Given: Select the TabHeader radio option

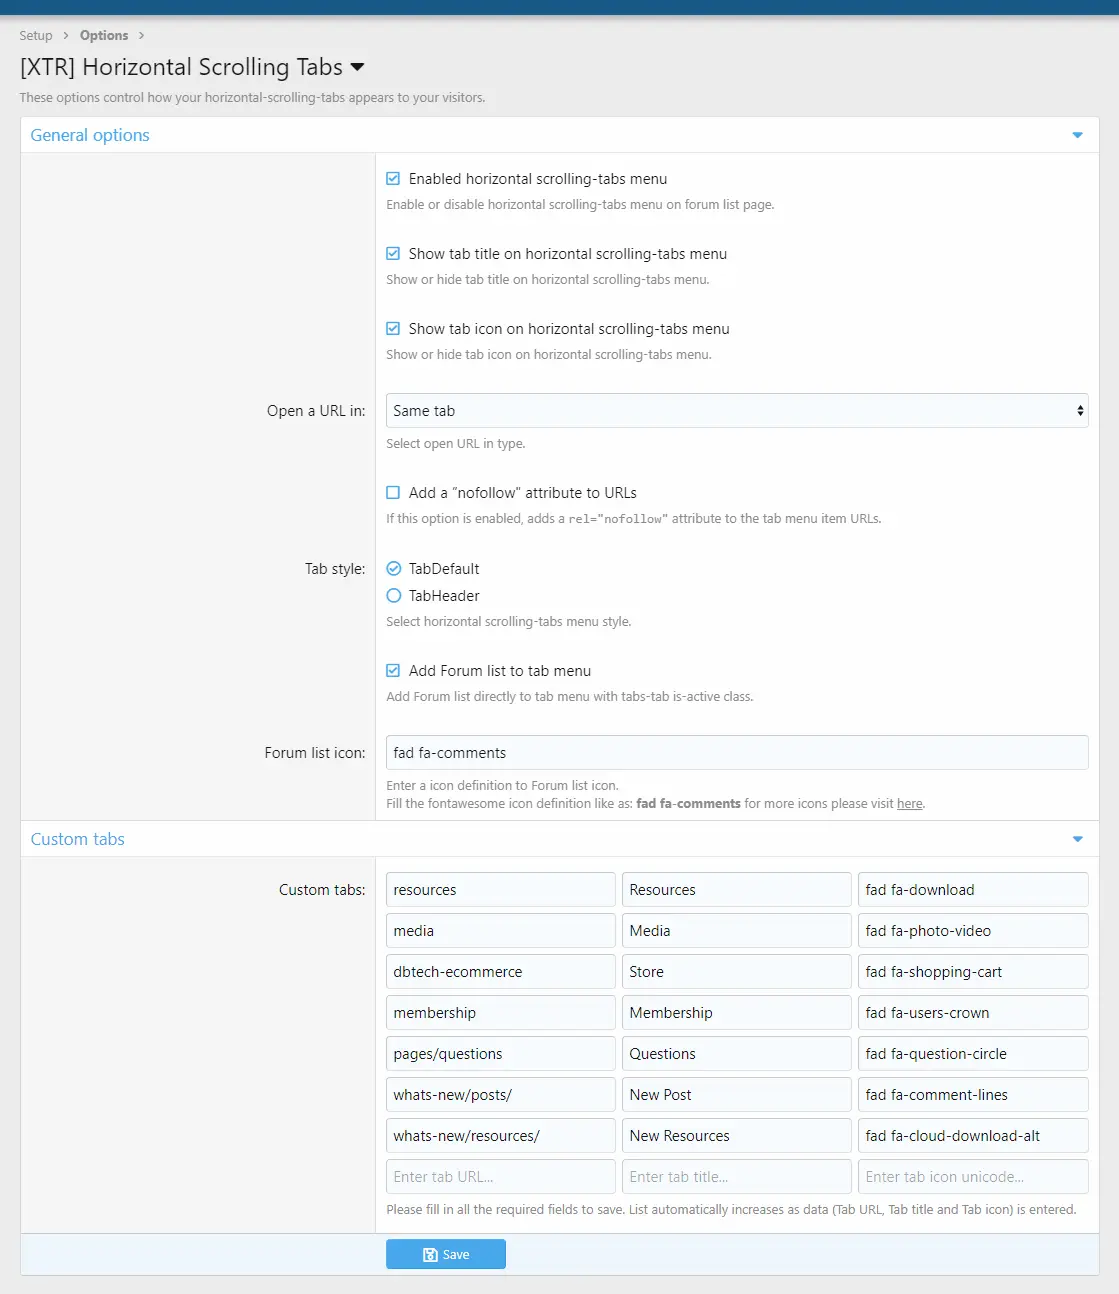Looking at the screenshot, I should tap(393, 596).
